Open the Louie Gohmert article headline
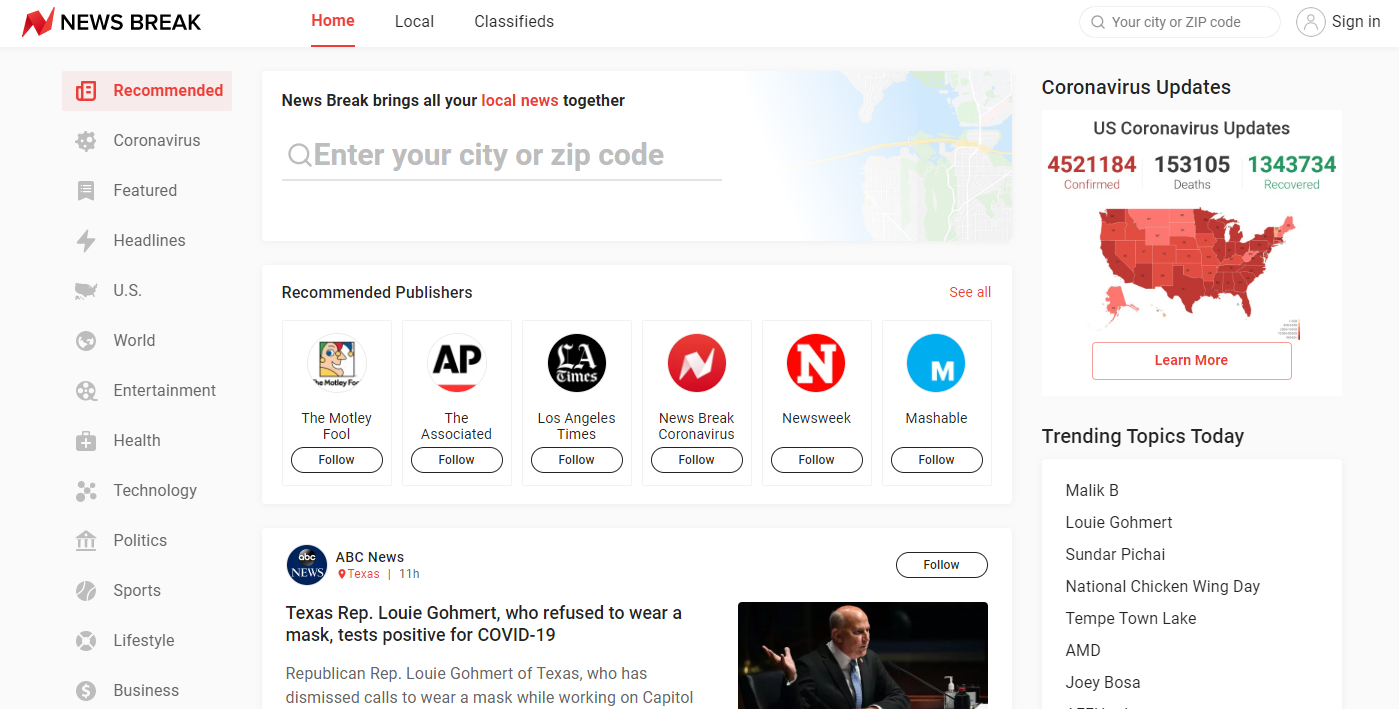This screenshot has height=709, width=1399. 484,624
